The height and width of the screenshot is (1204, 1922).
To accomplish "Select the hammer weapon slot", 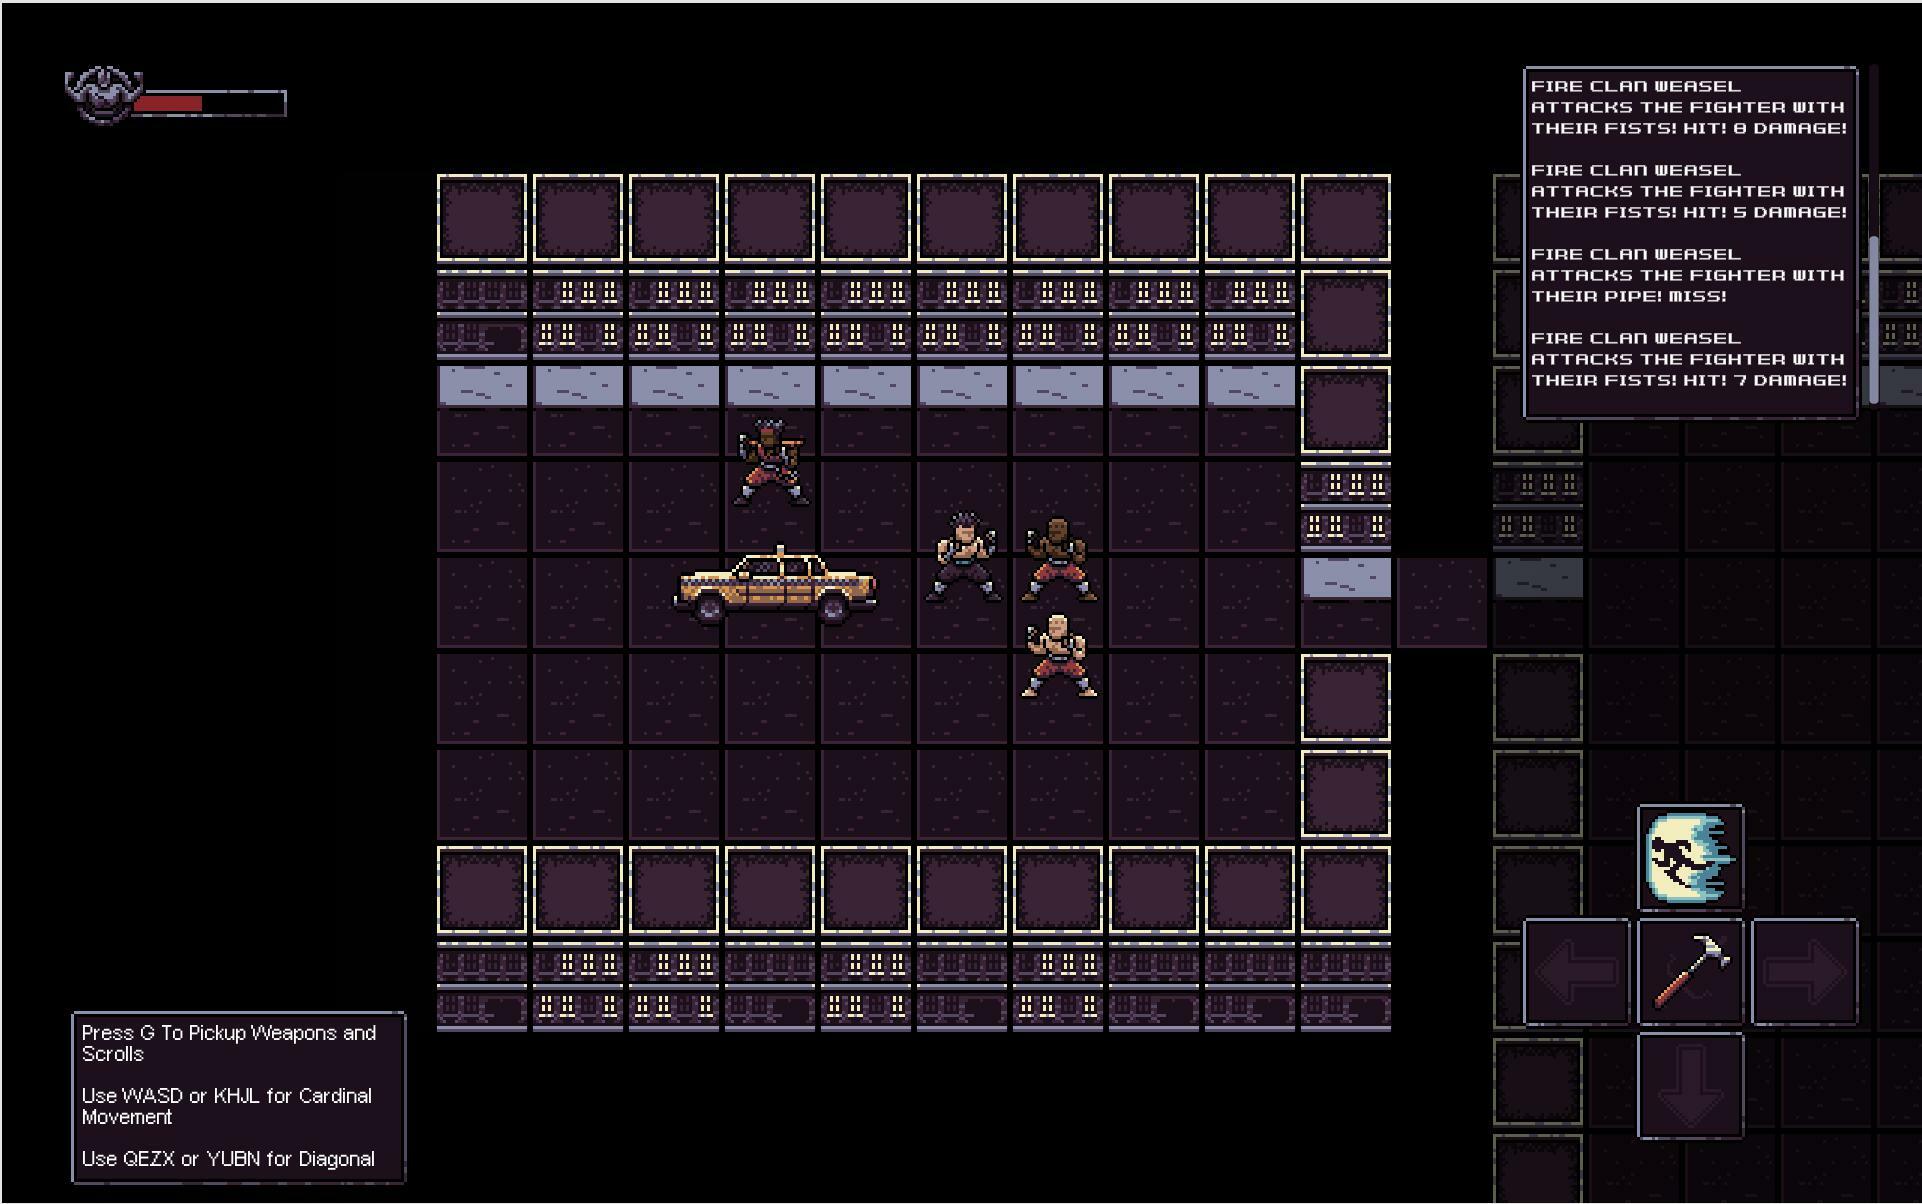I will pyautogui.click(x=1690, y=971).
